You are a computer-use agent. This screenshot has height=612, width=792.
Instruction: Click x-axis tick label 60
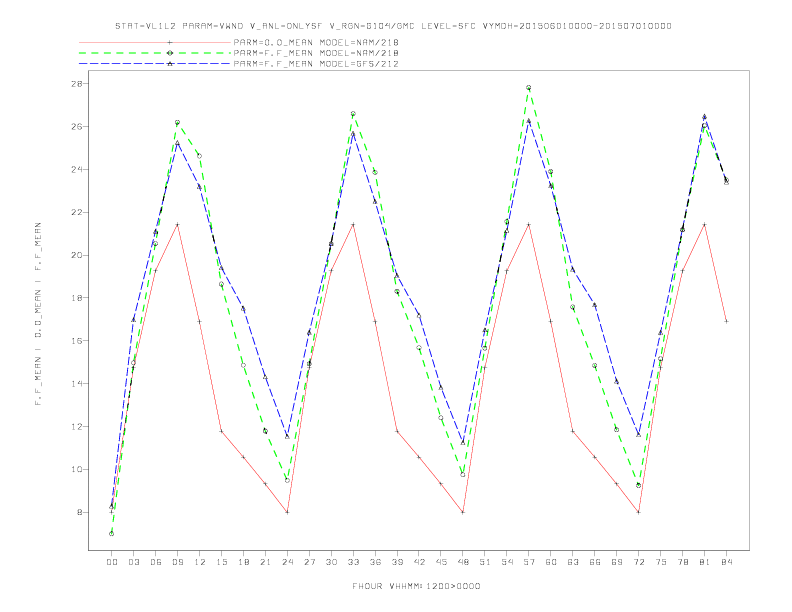(551, 562)
